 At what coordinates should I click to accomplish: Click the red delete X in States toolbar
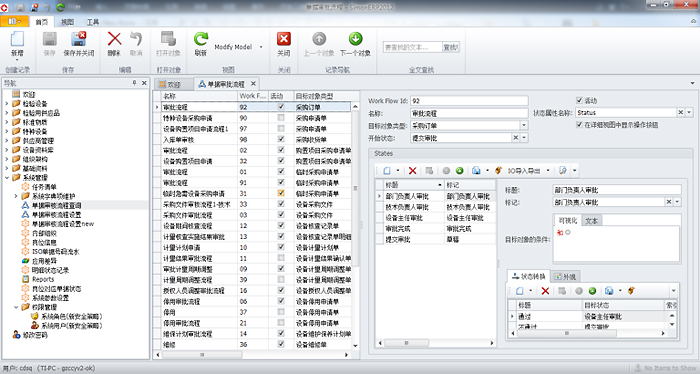tap(412, 170)
